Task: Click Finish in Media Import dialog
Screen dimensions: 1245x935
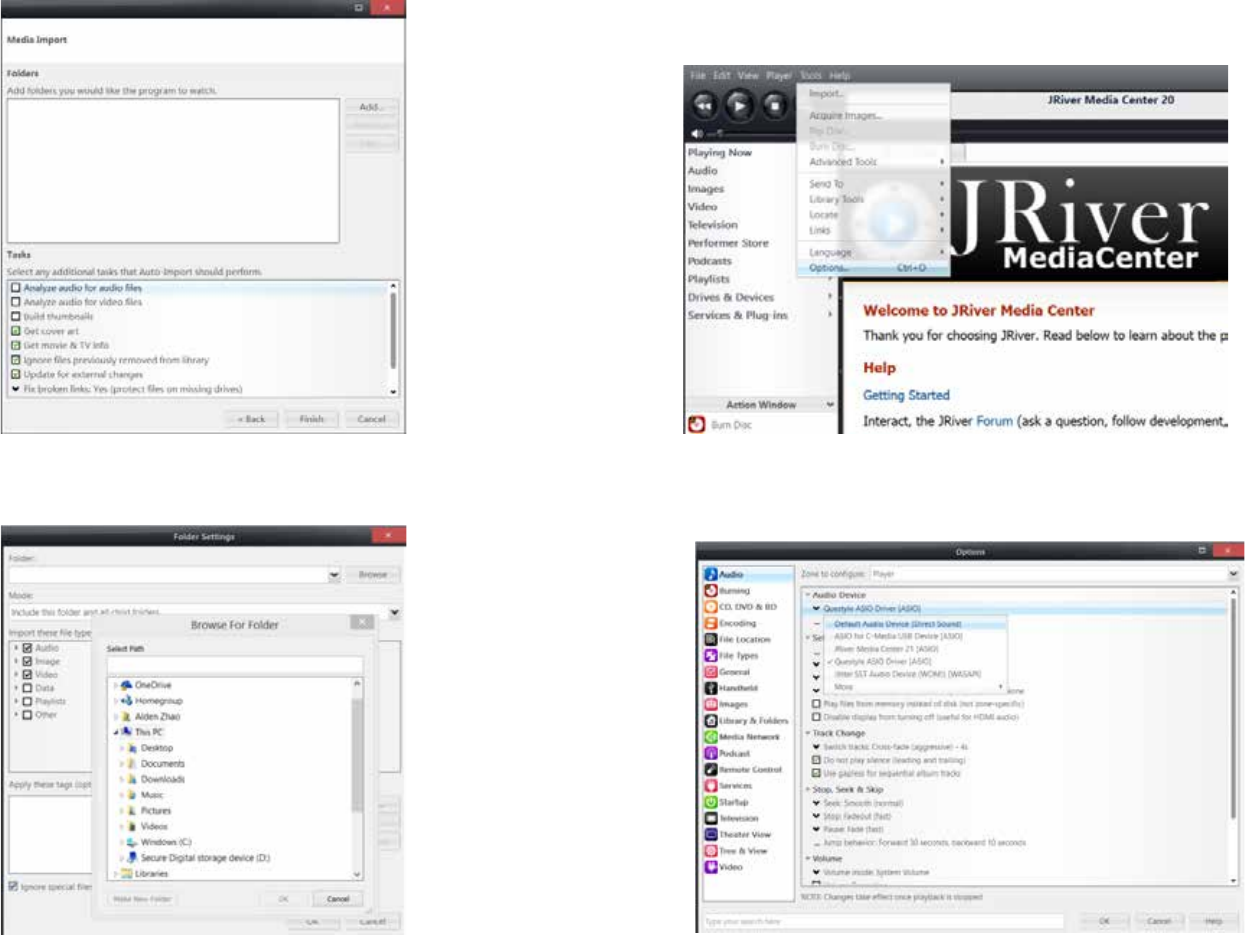Action: point(312,419)
